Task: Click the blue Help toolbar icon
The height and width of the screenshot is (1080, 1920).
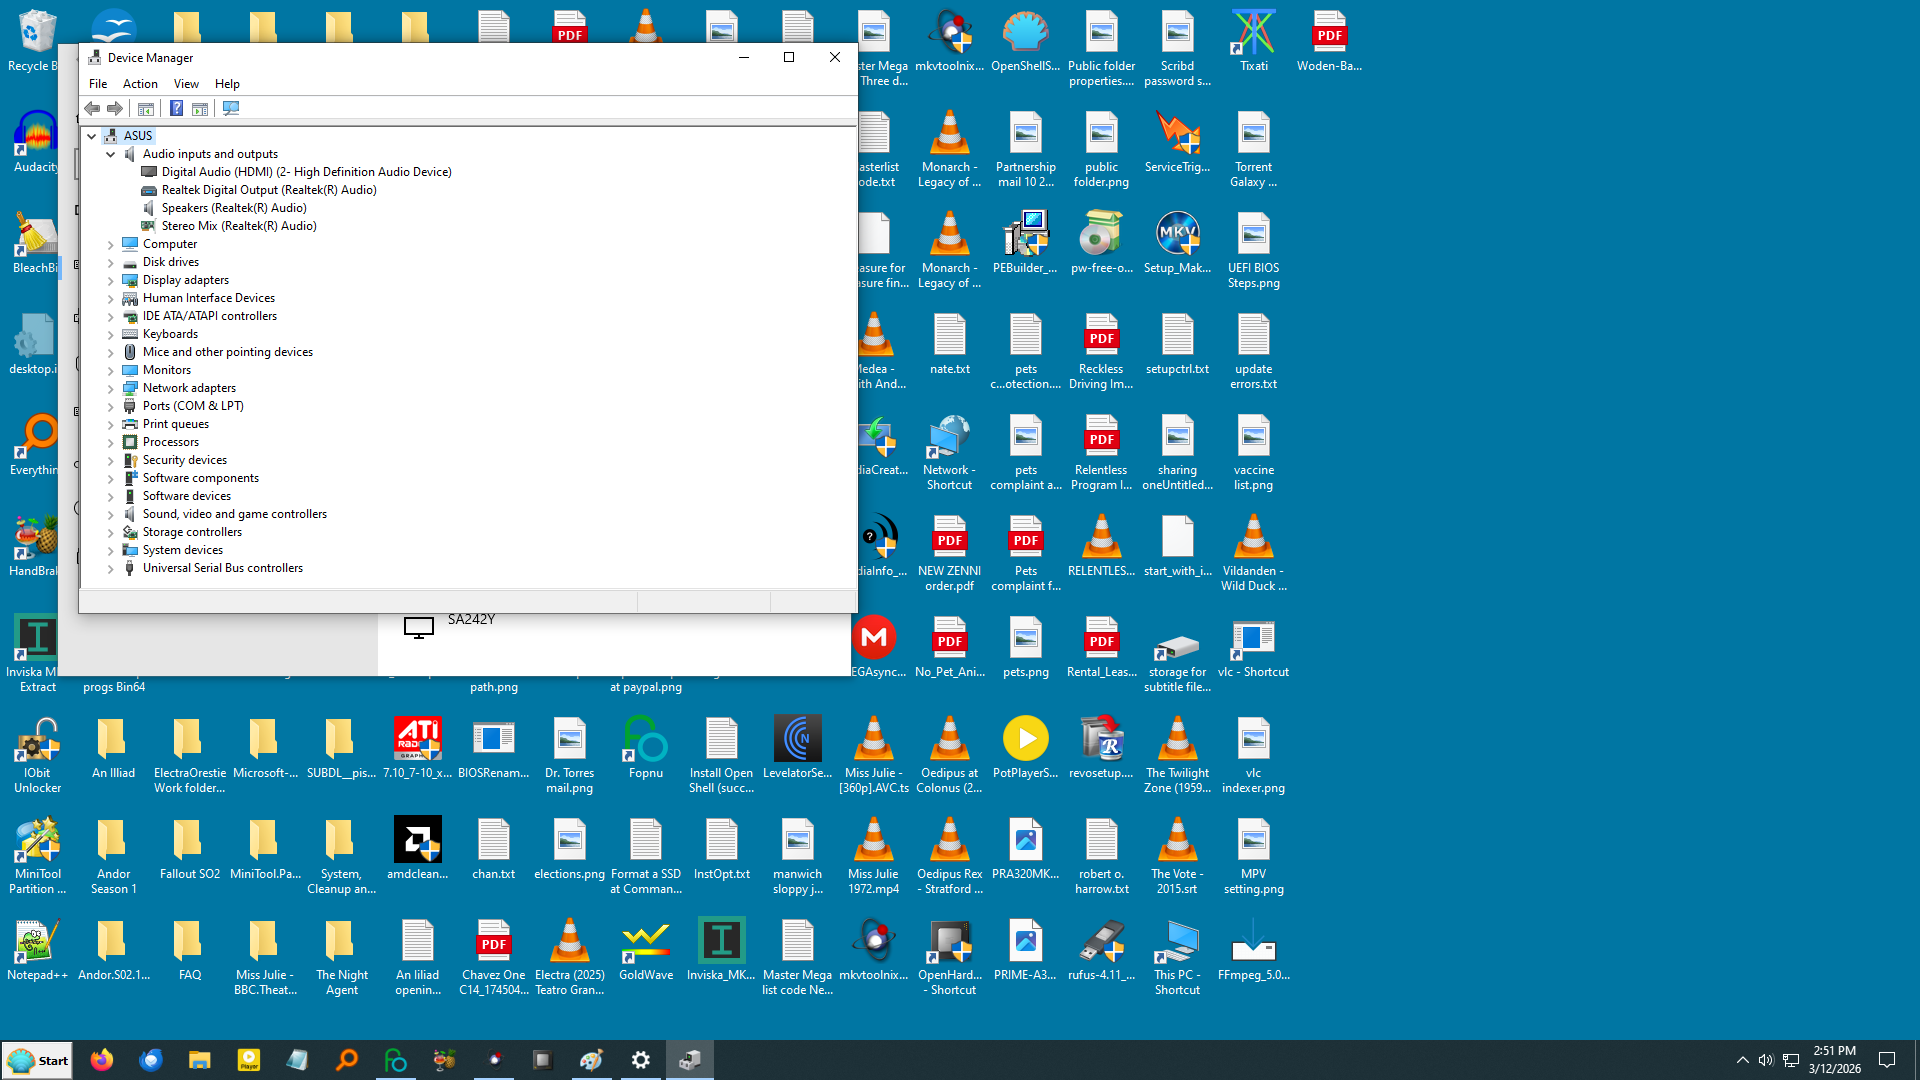Action: point(176,108)
